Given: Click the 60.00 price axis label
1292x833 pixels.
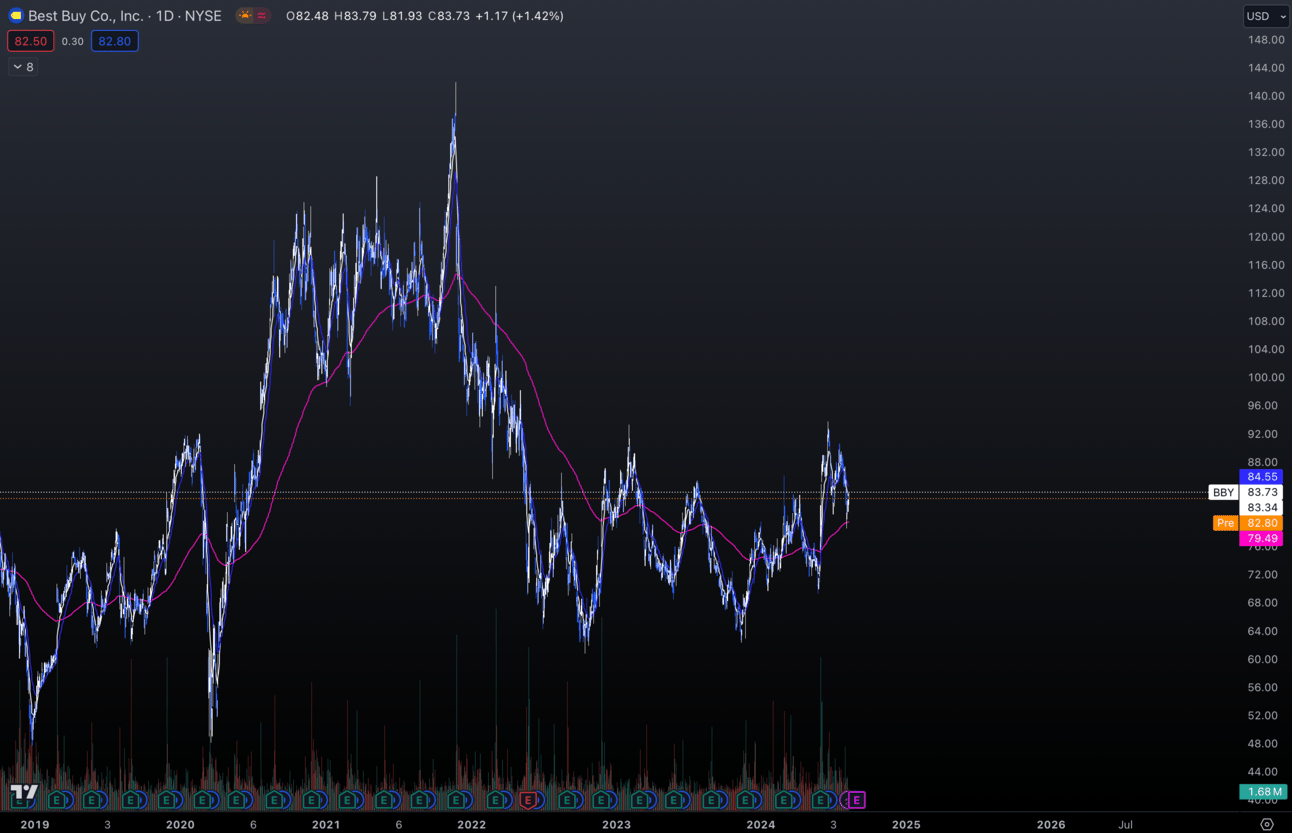Looking at the screenshot, I should point(1265,659).
